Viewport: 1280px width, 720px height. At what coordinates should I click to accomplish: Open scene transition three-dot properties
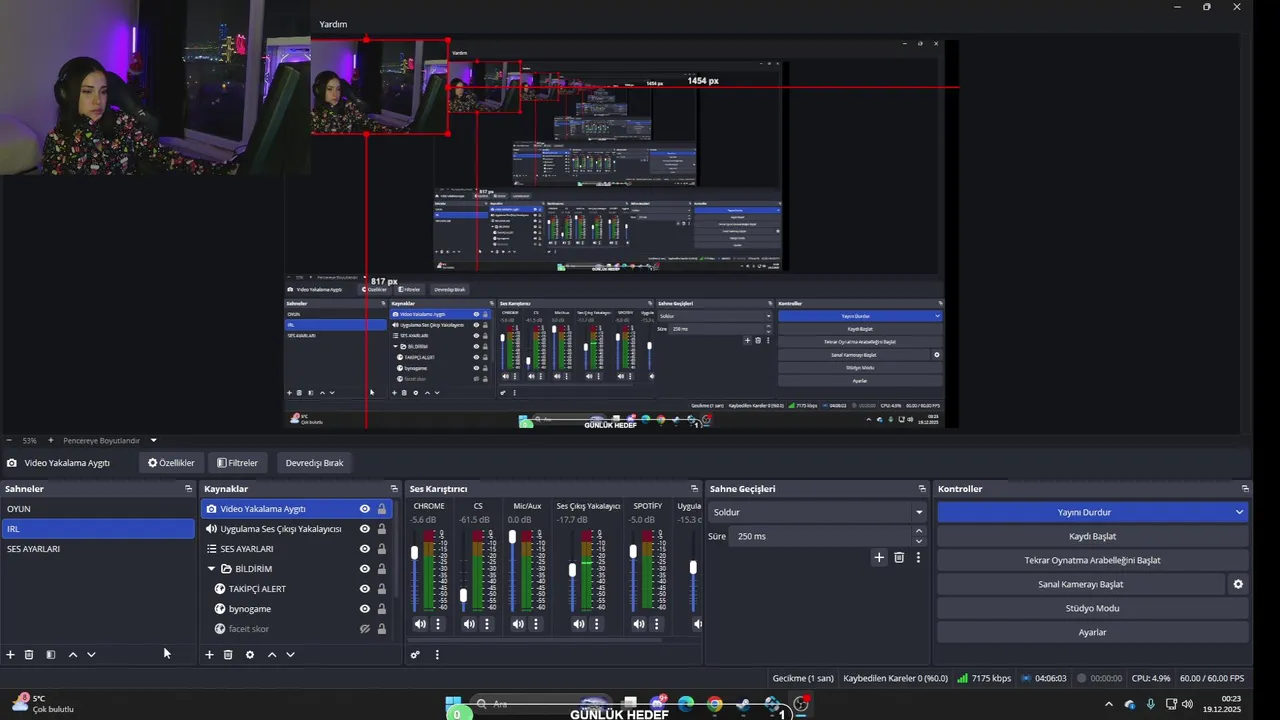918,557
